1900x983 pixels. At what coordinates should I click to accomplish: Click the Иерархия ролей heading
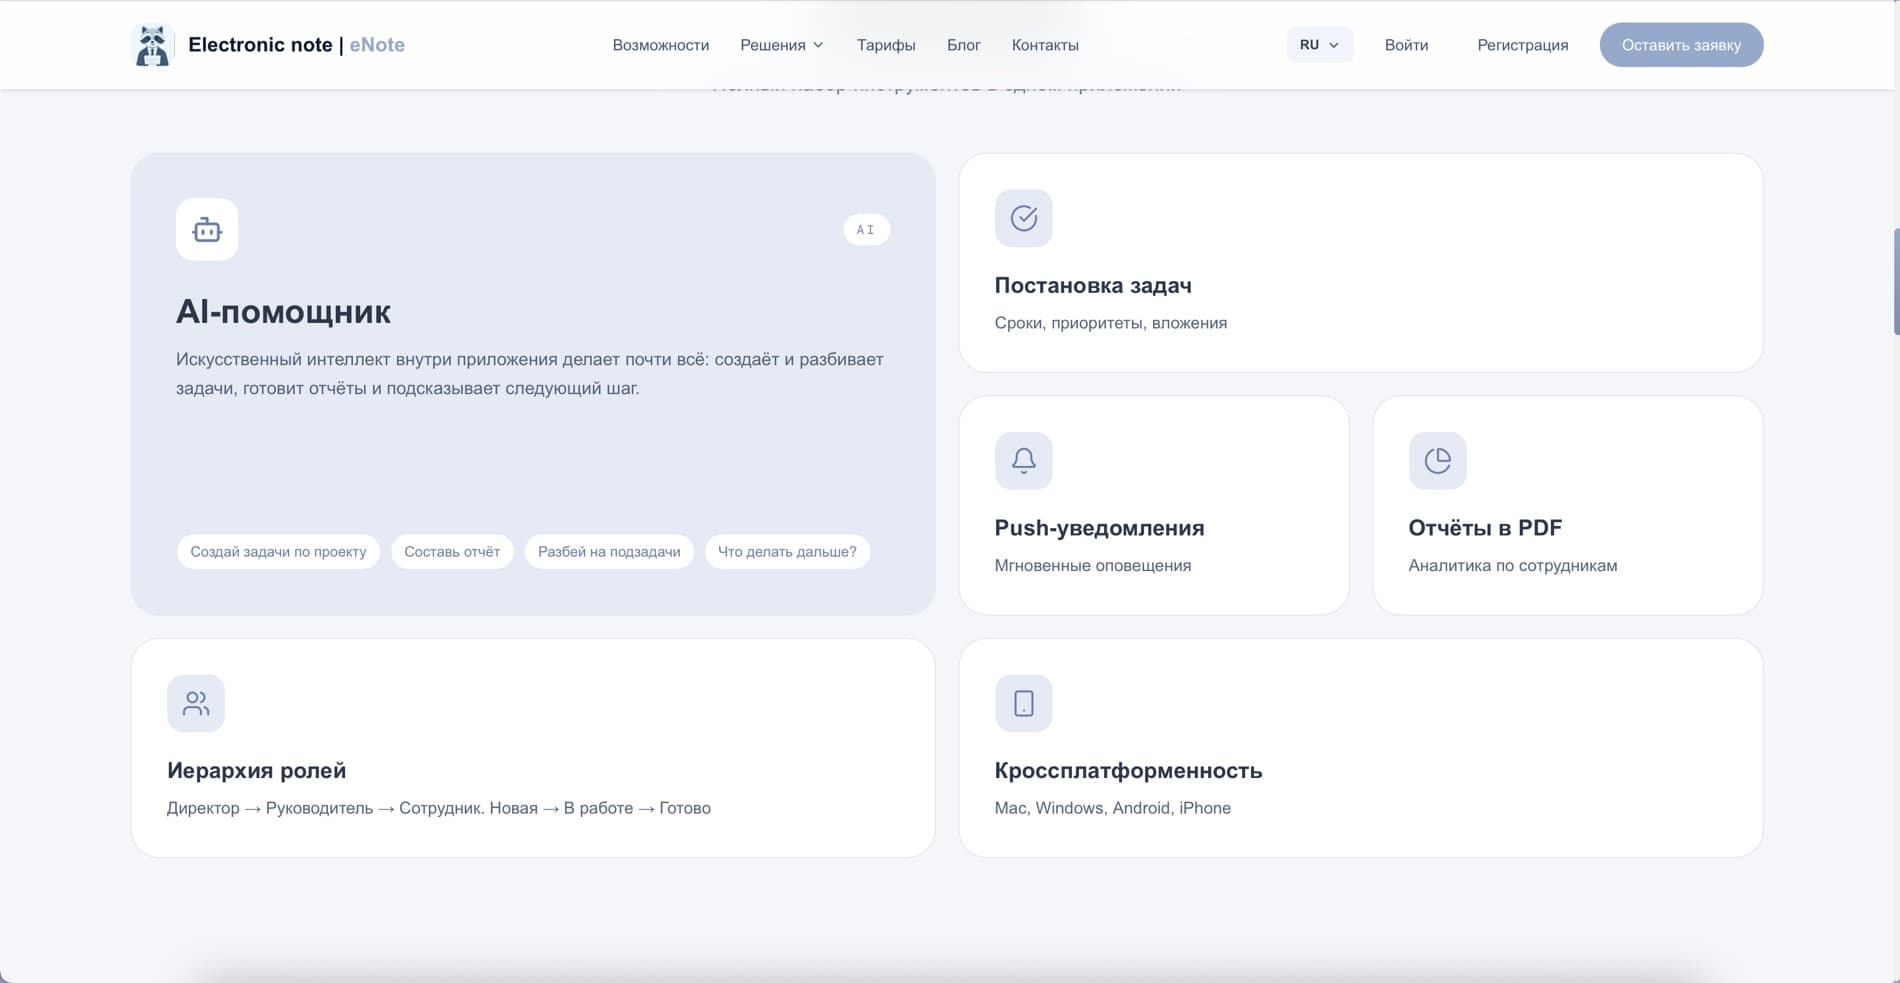[257, 771]
